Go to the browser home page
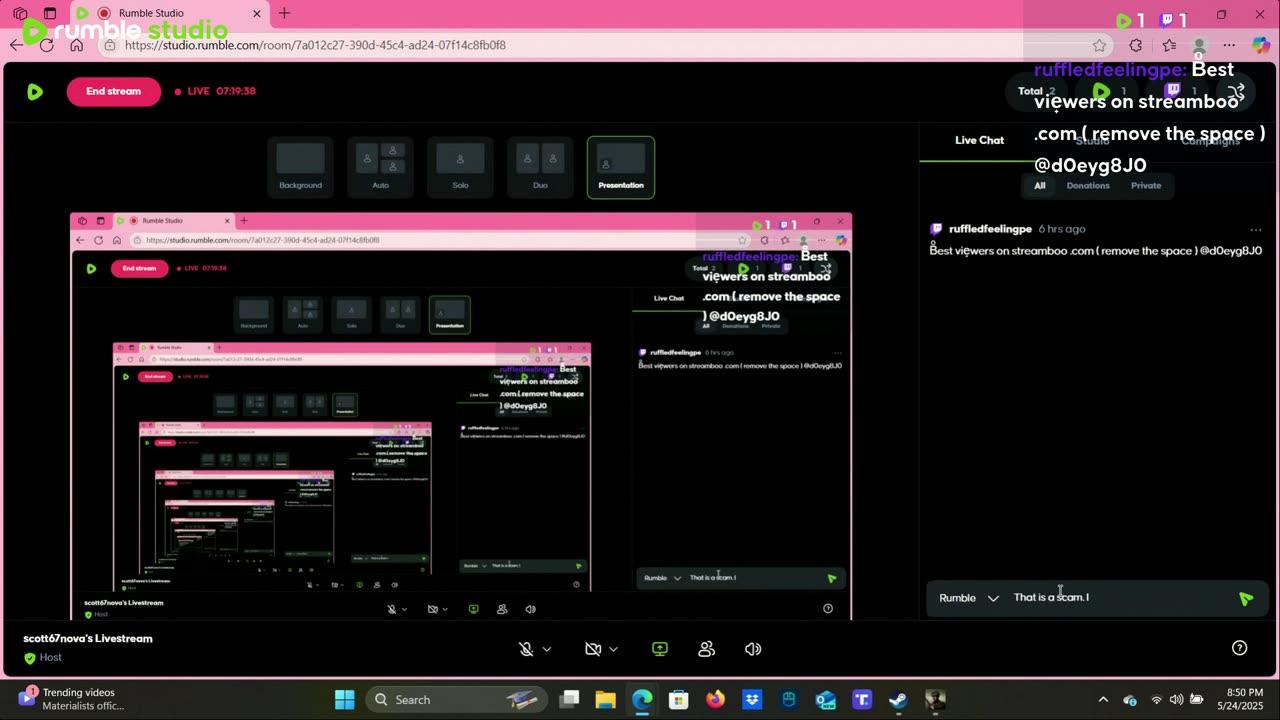This screenshot has width=1280, height=720. click(x=76, y=45)
